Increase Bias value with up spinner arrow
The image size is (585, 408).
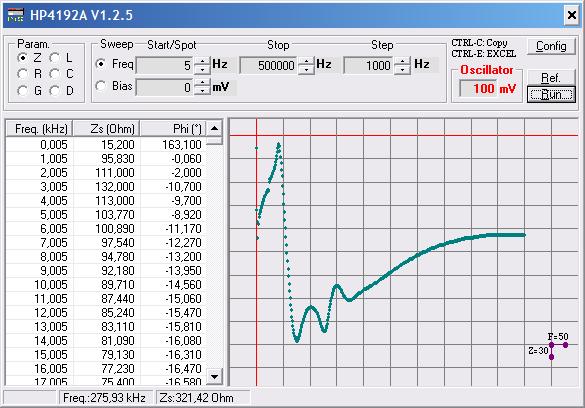[x=202, y=83]
